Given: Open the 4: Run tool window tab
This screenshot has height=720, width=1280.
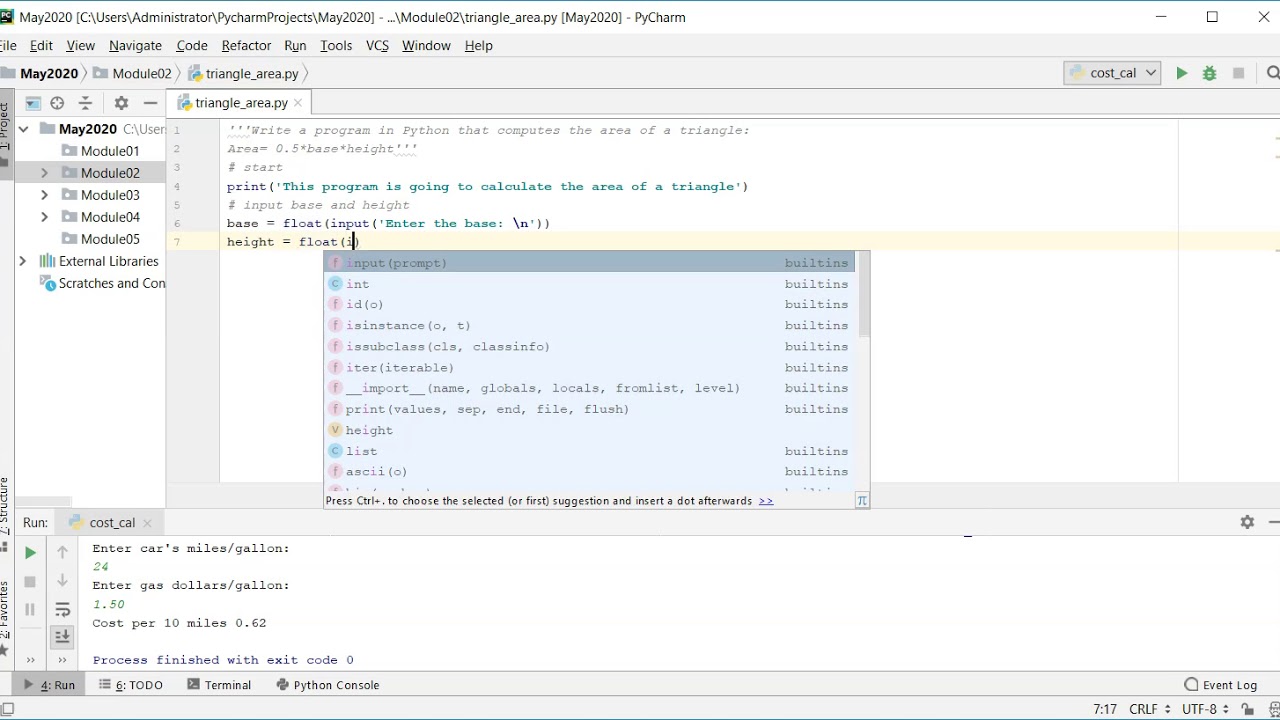Looking at the screenshot, I should (50, 685).
